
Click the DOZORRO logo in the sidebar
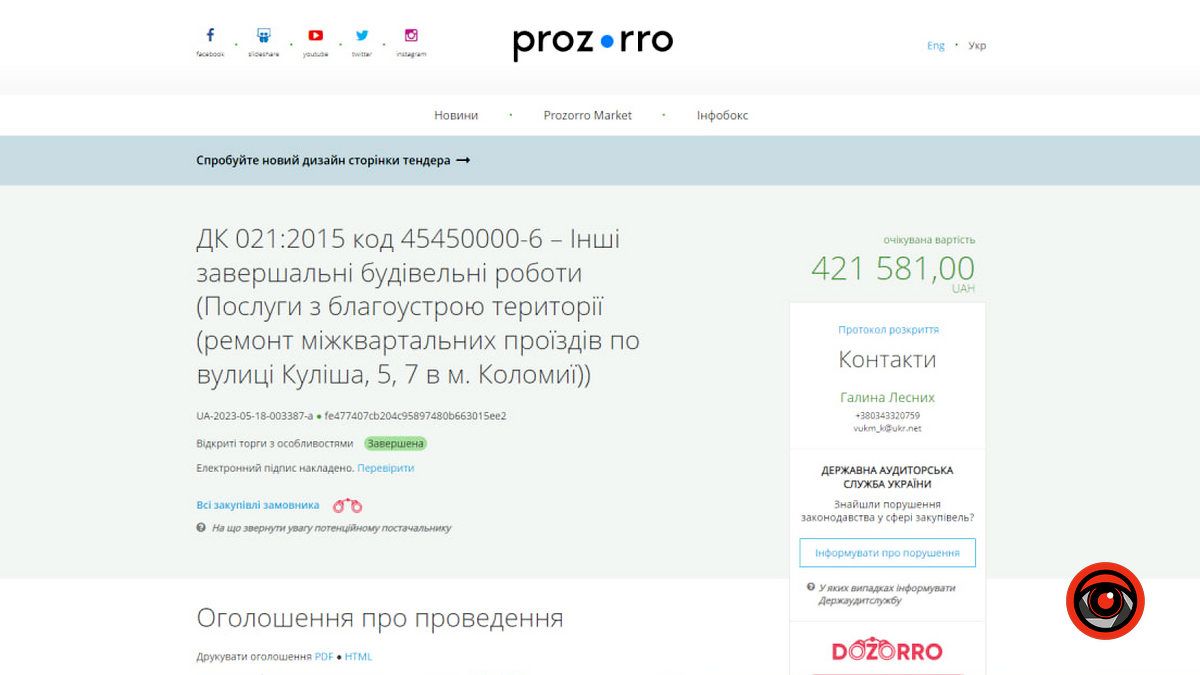pos(887,651)
